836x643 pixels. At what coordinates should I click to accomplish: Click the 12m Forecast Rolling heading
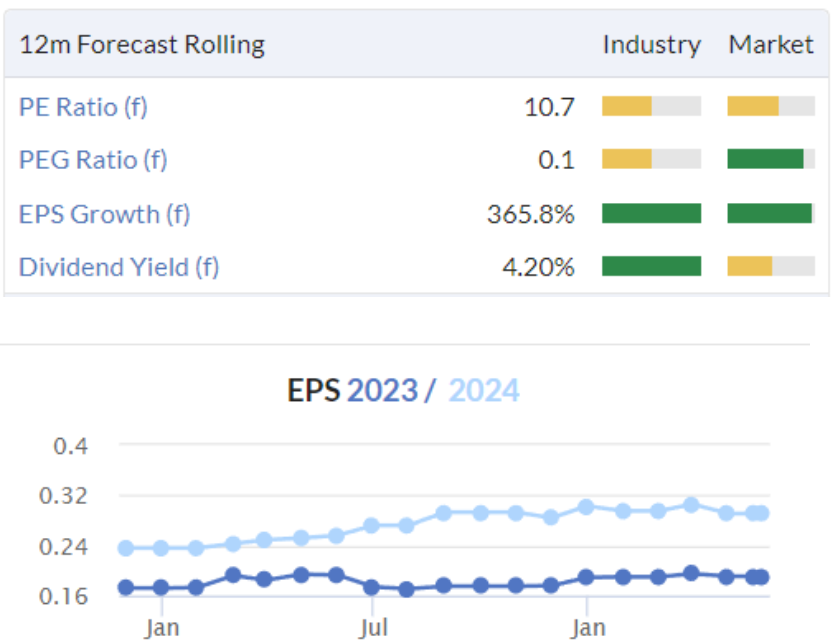click(x=142, y=45)
